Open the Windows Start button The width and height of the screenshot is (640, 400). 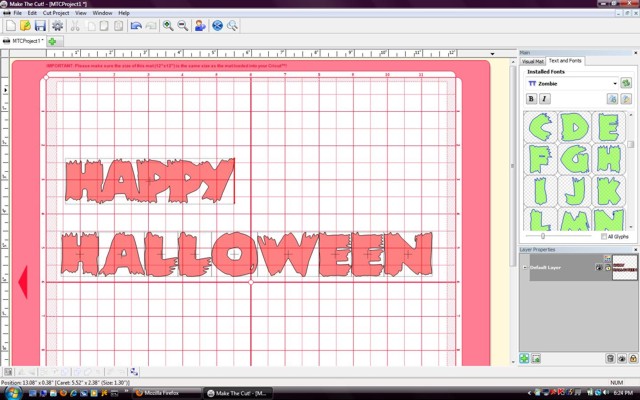point(11,393)
